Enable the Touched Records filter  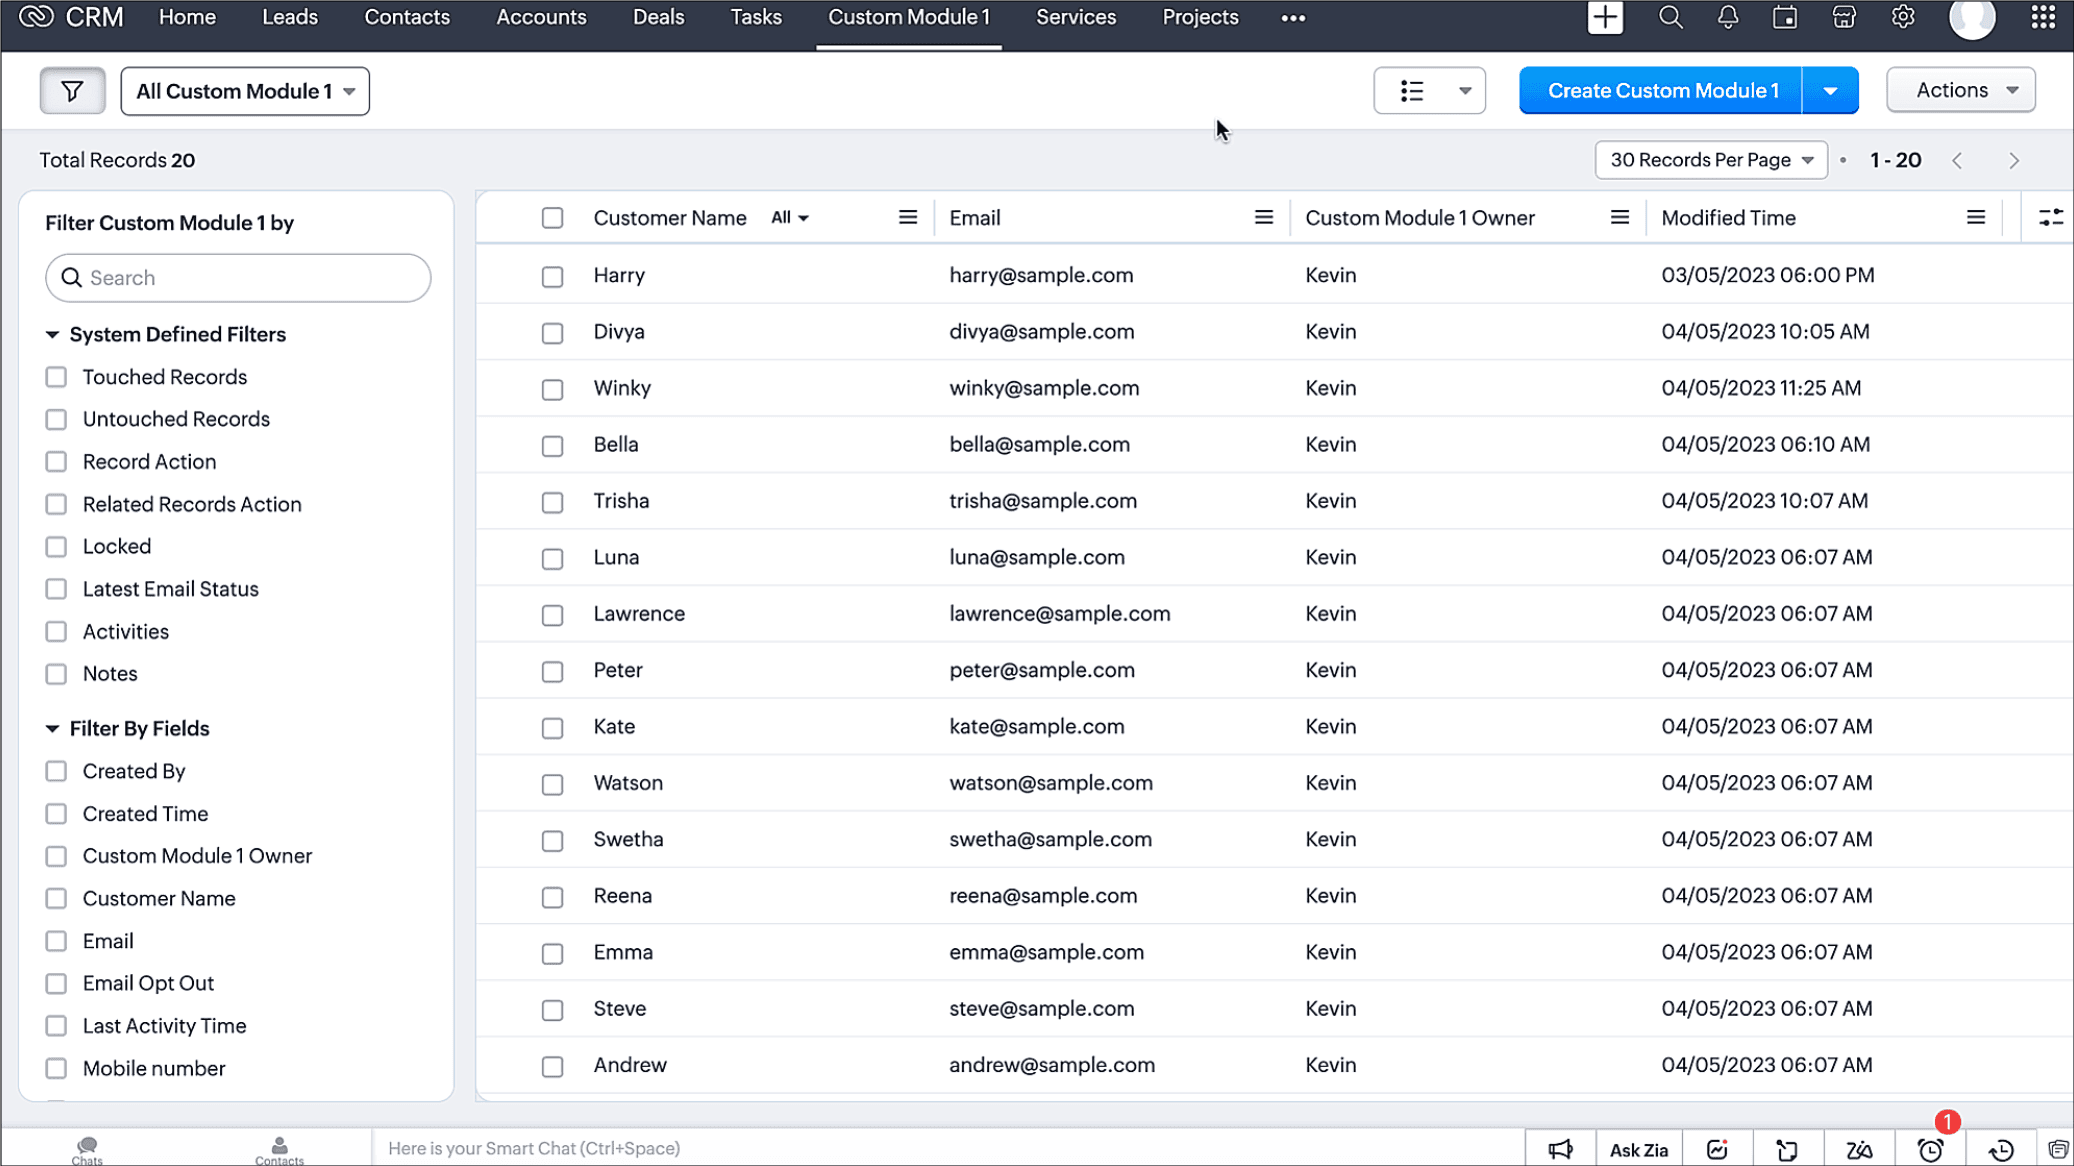[56, 377]
